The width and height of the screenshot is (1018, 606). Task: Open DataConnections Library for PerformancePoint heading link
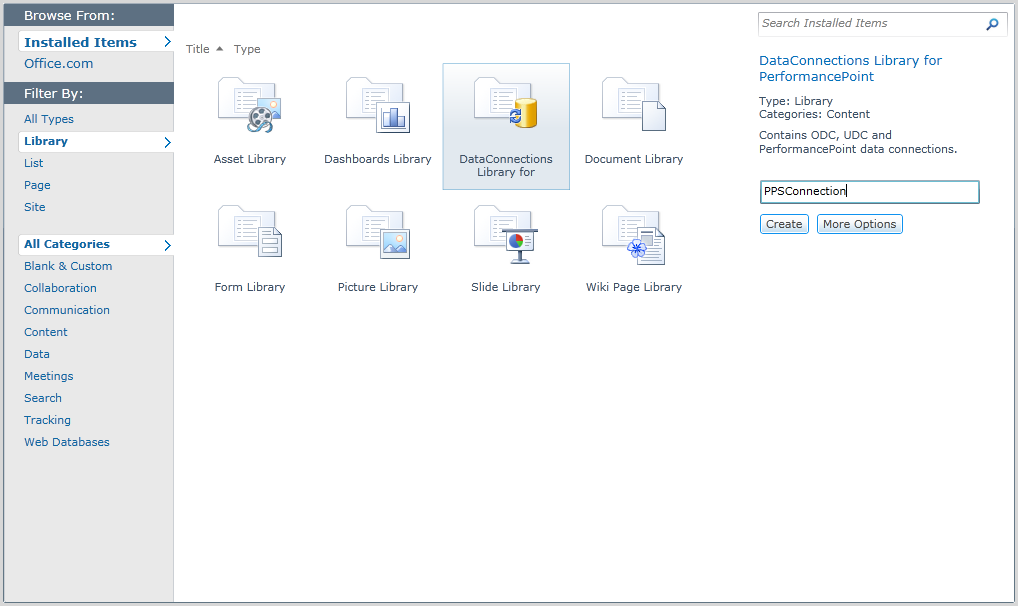(x=850, y=68)
